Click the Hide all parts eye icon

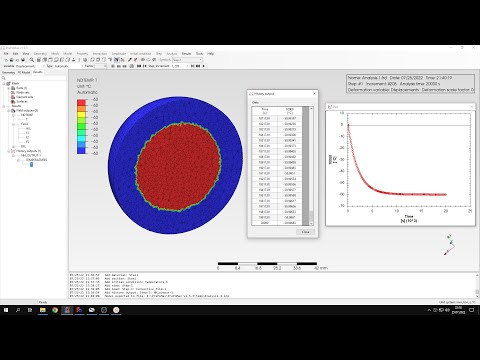[x=148, y=60]
